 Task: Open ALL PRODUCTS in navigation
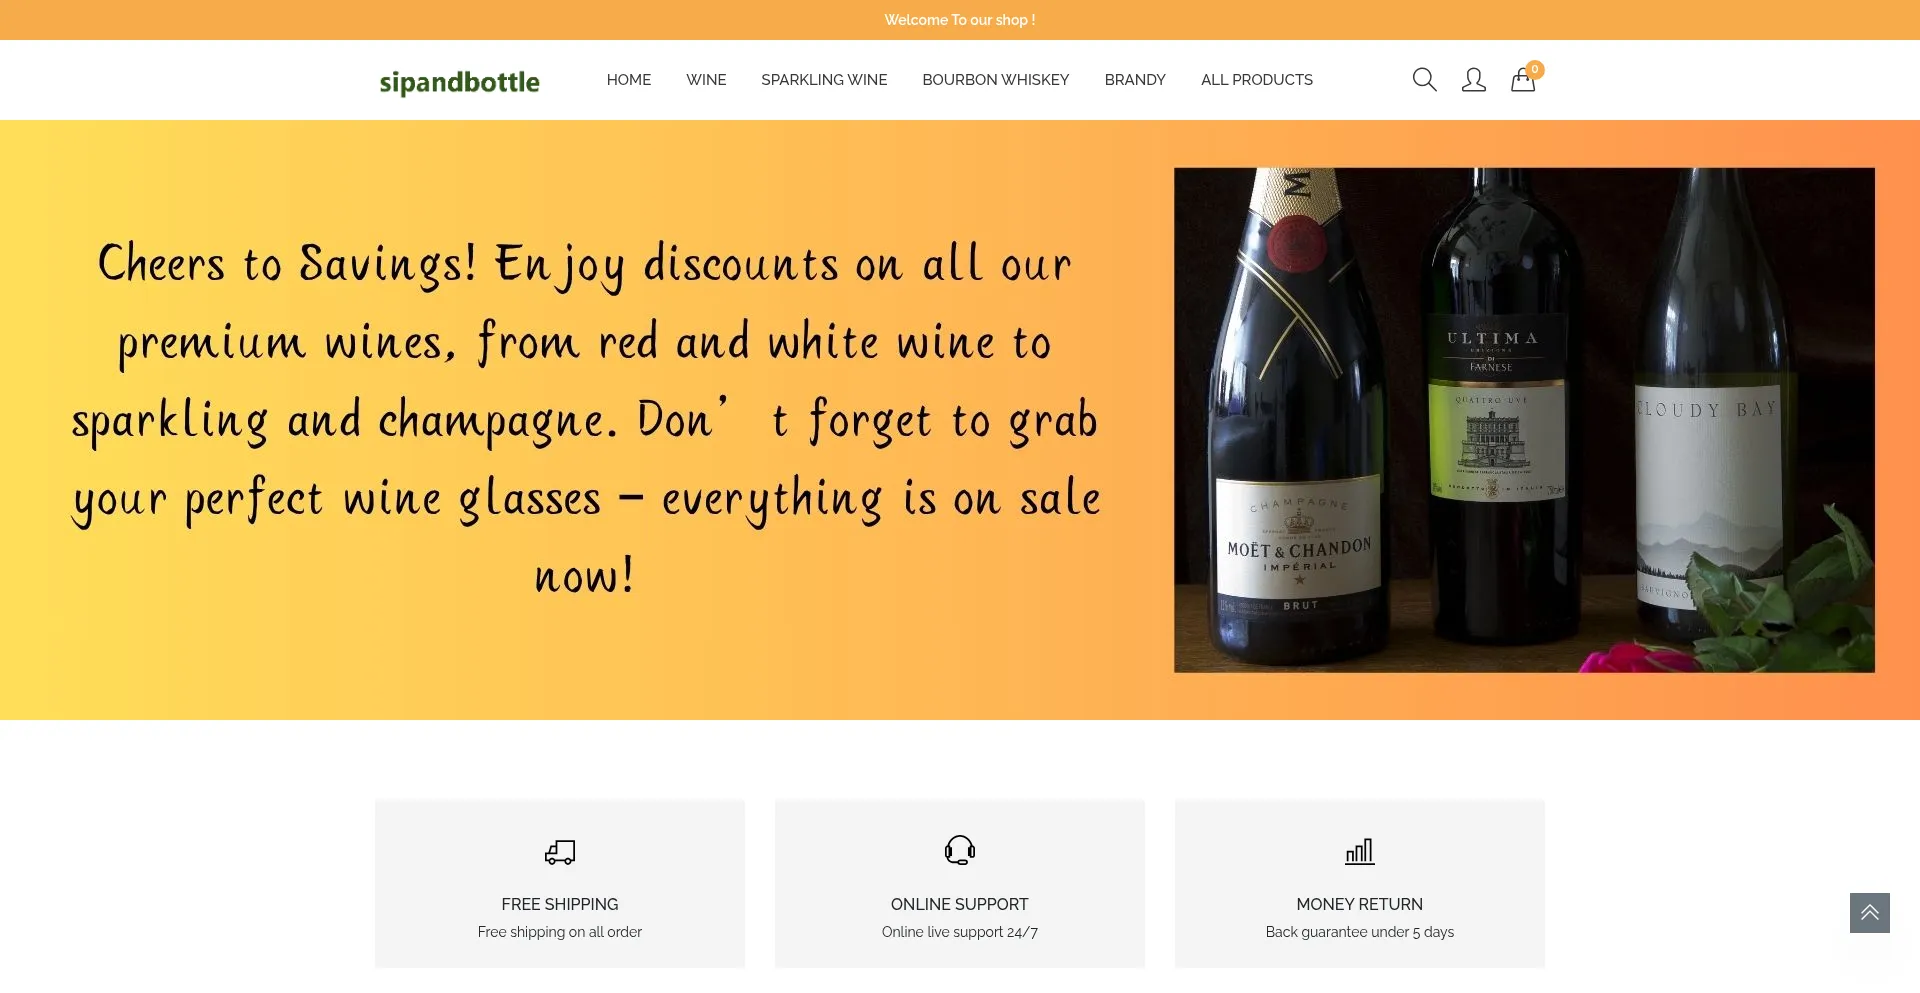(x=1257, y=80)
